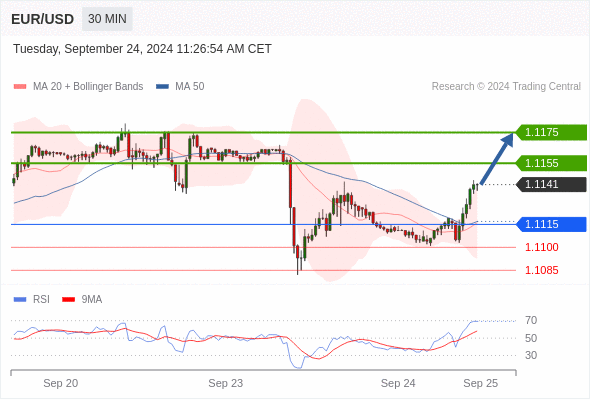
Task: Click the 9MA legend label
Action: [x=92, y=300]
